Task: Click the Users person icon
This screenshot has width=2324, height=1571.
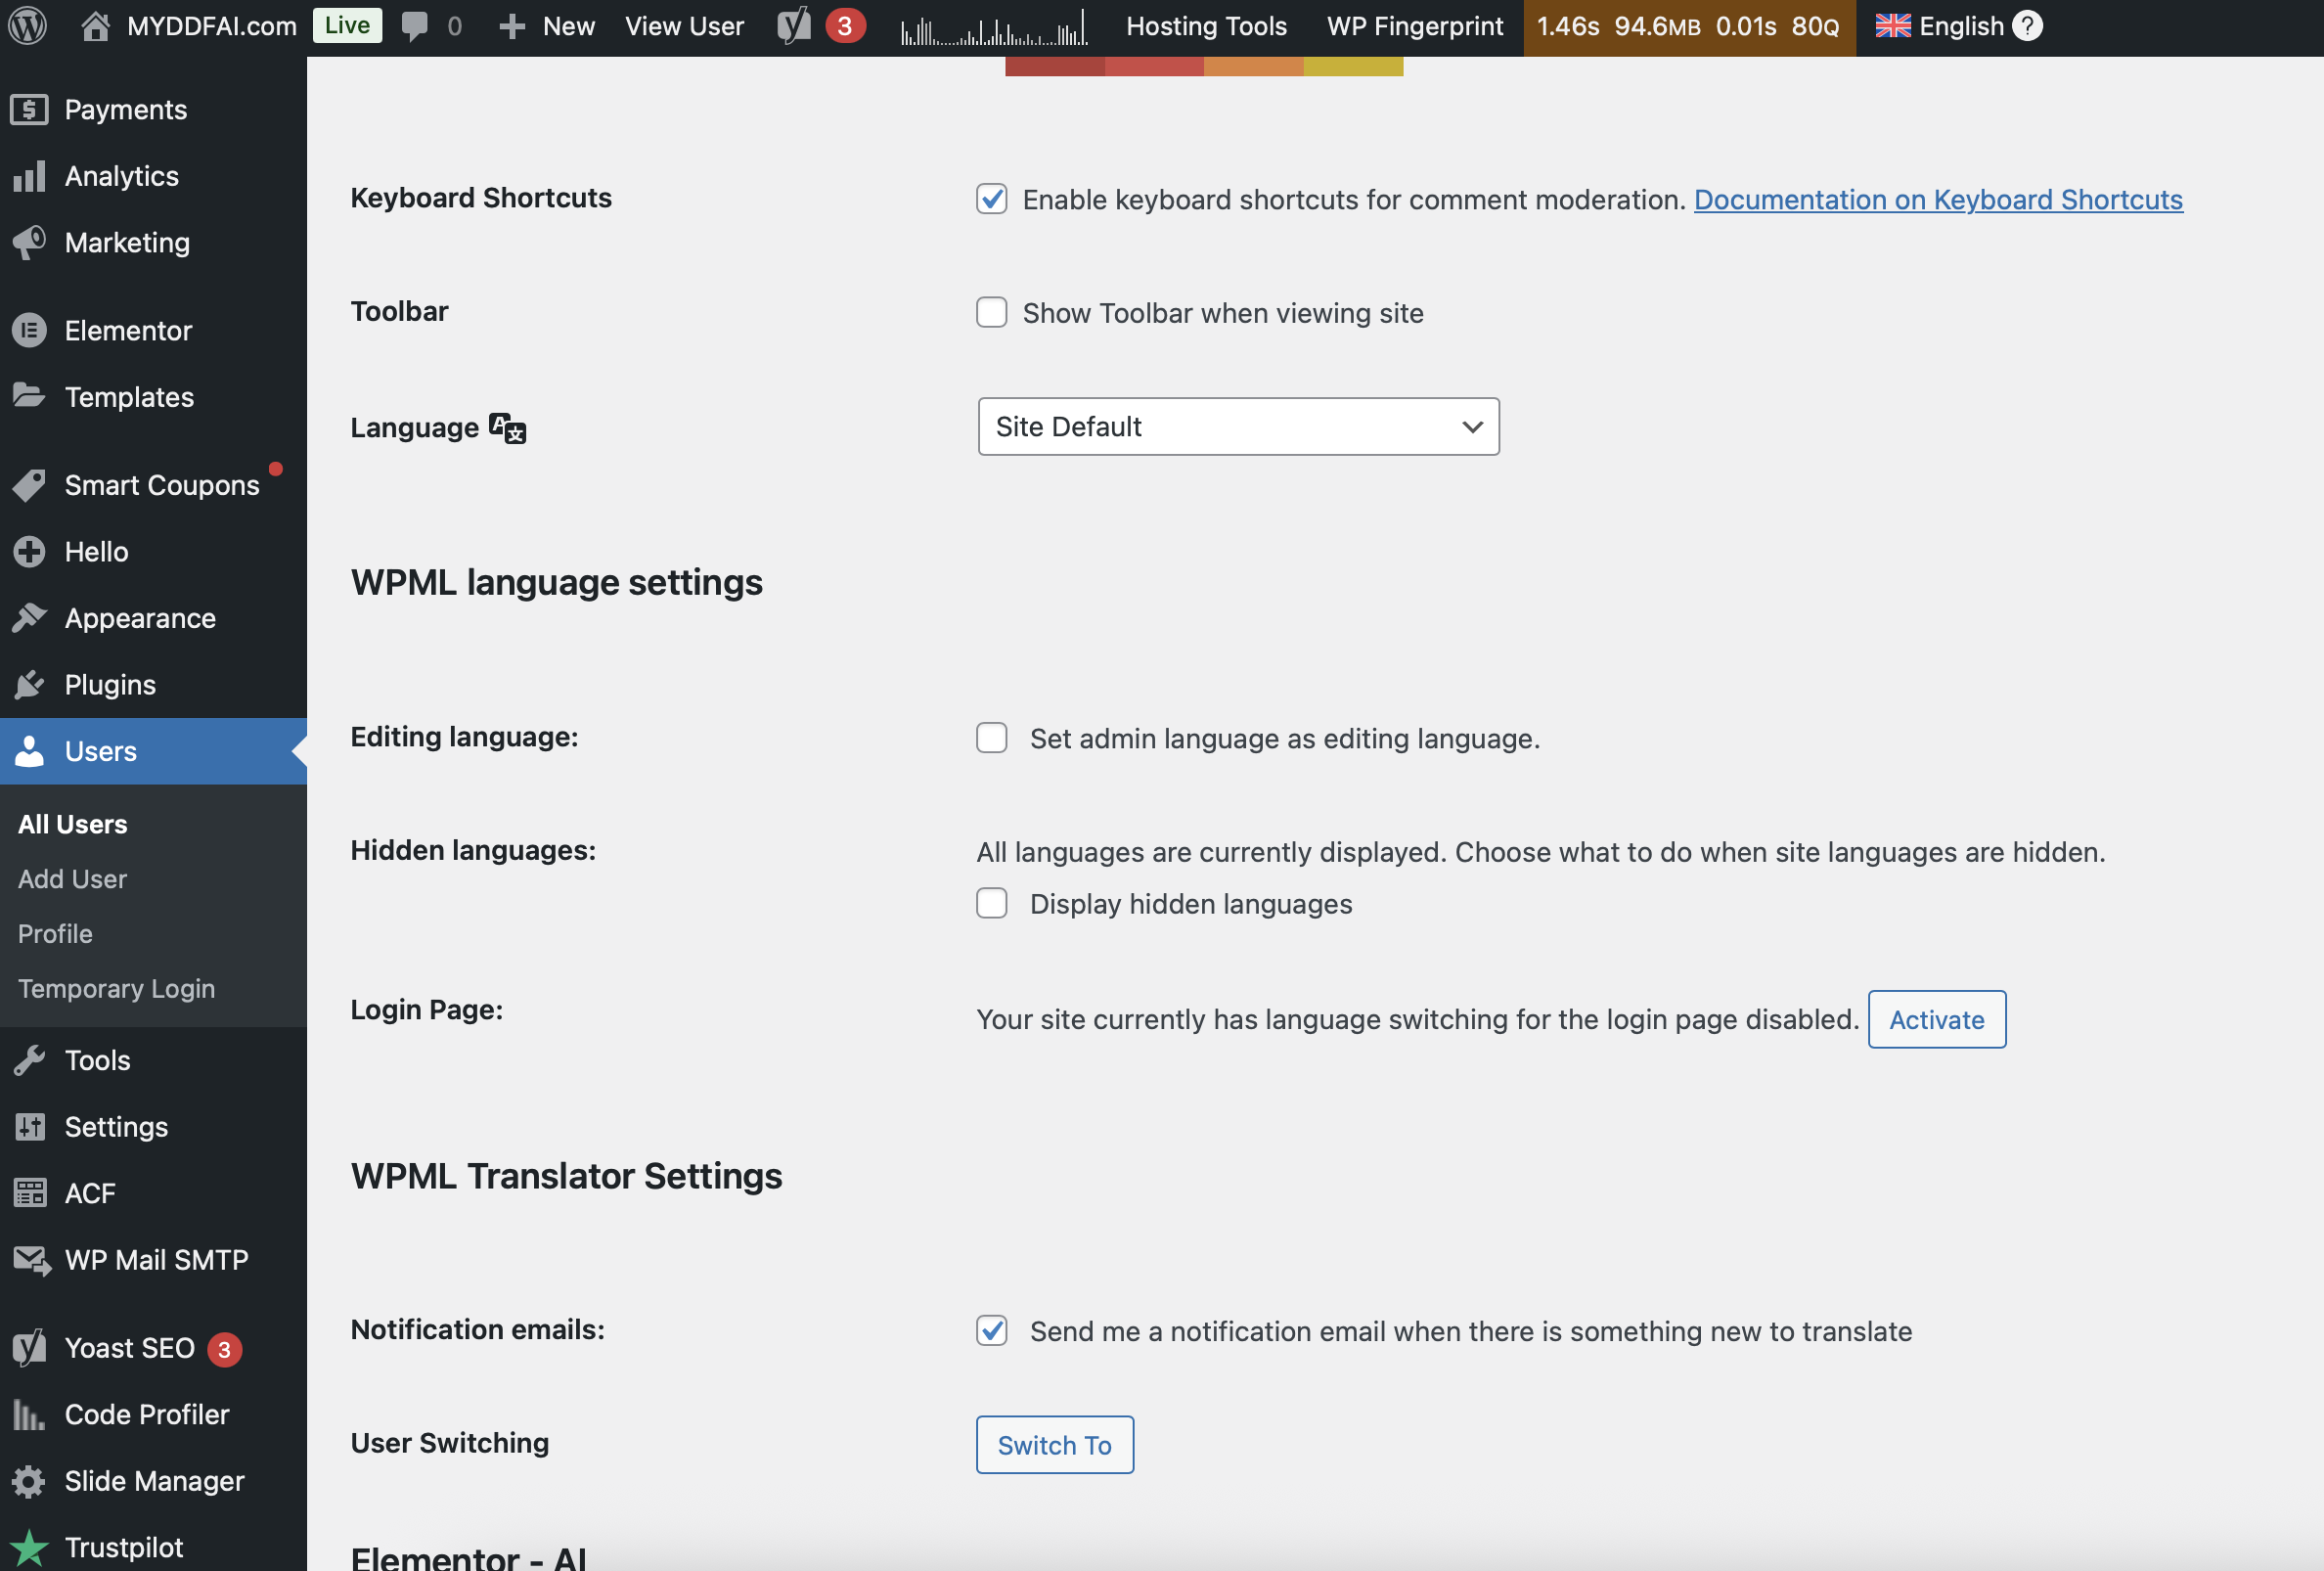Action: (x=29, y=751)
